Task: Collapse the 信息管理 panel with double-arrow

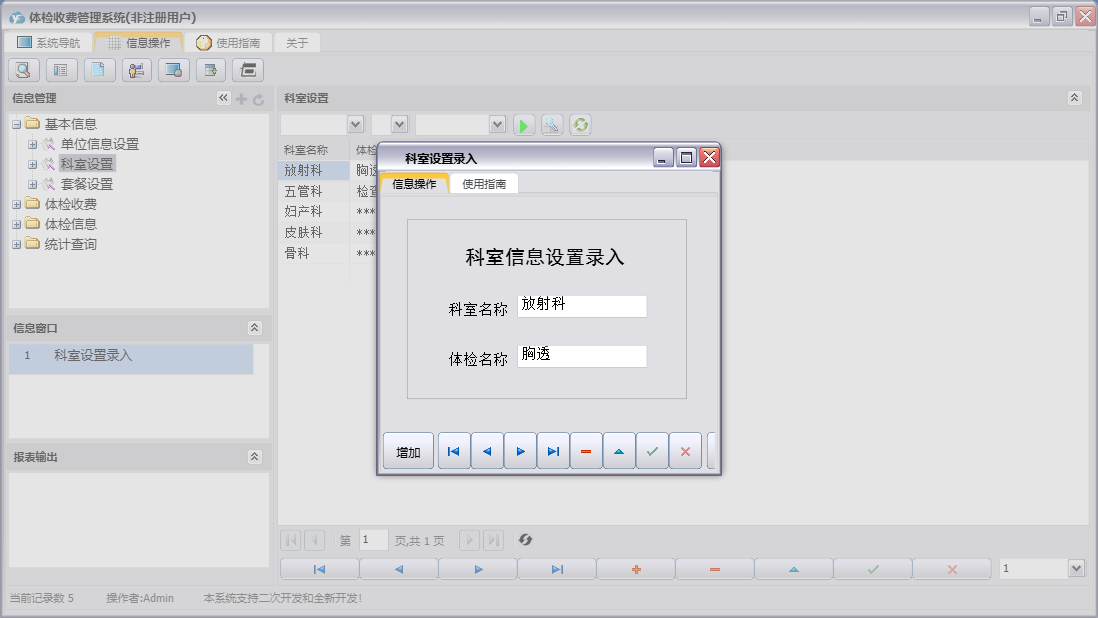Action: tap(223, 98)
